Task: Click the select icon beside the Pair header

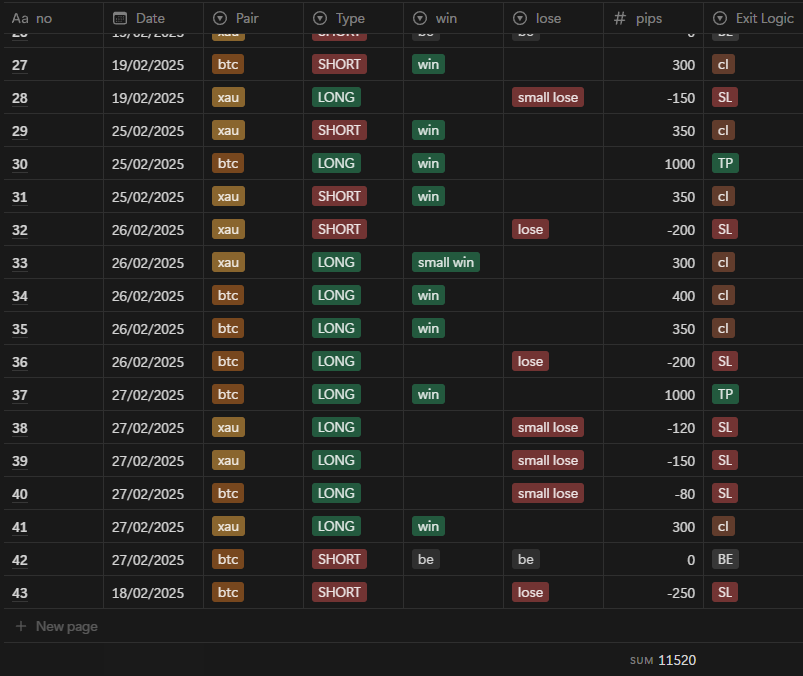Action: pyautogui.click(x=220, y=18)
